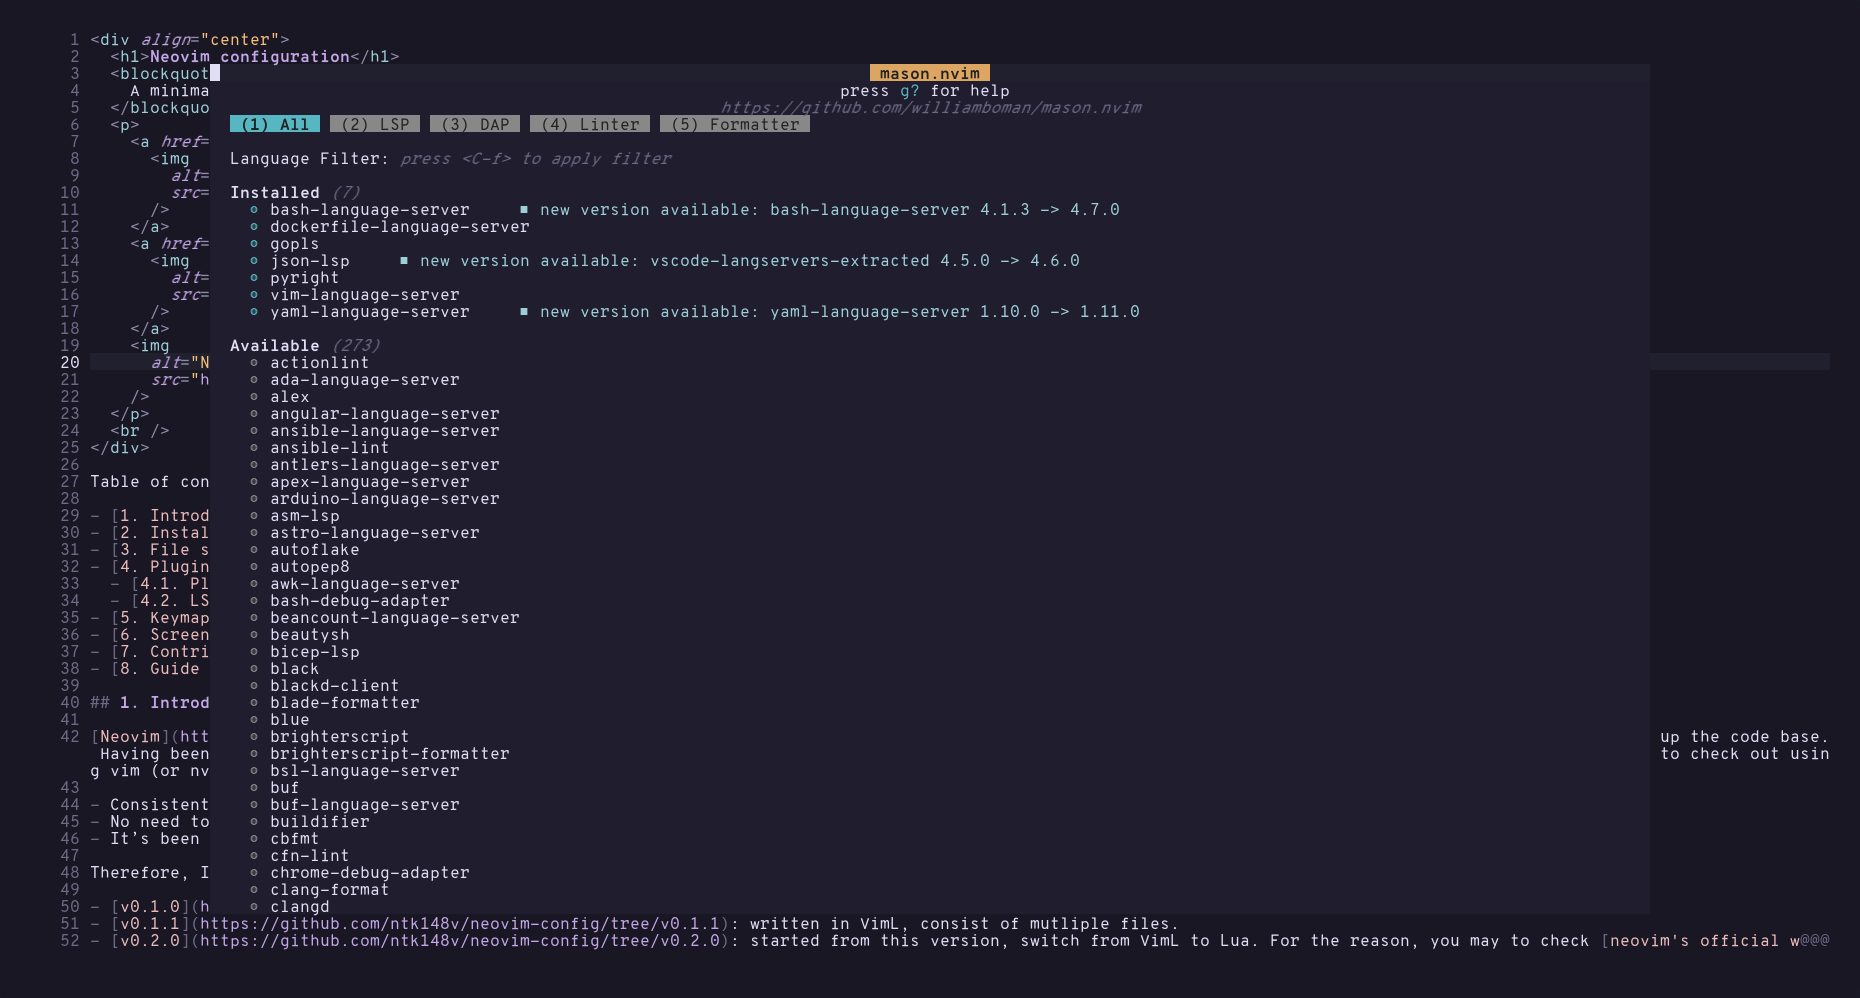
Task: Select clangd package
Action: [300, 906]
